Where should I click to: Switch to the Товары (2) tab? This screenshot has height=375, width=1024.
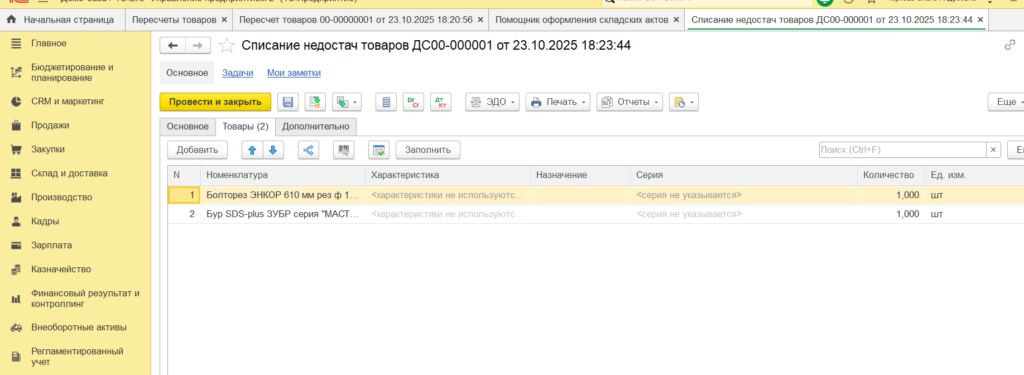pyautogui.click(x=245, y=126)
